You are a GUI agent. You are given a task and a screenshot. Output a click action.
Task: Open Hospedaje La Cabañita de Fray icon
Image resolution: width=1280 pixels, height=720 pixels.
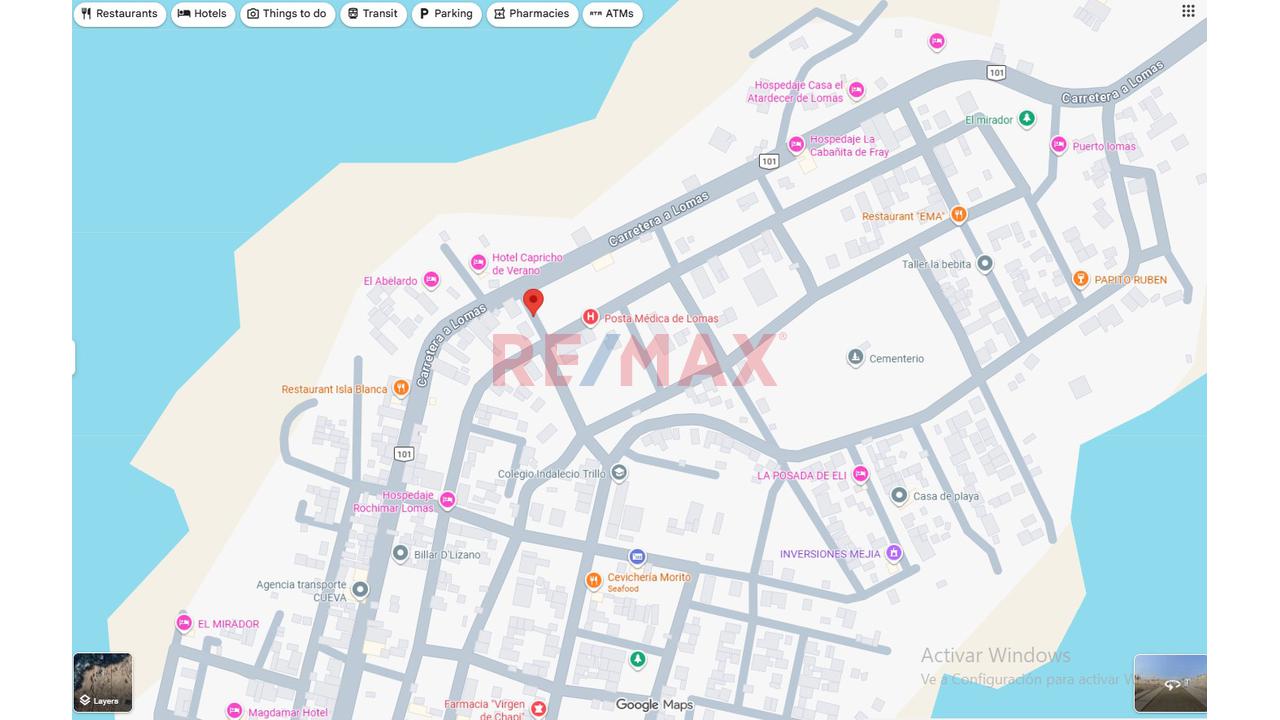[796, 145]
